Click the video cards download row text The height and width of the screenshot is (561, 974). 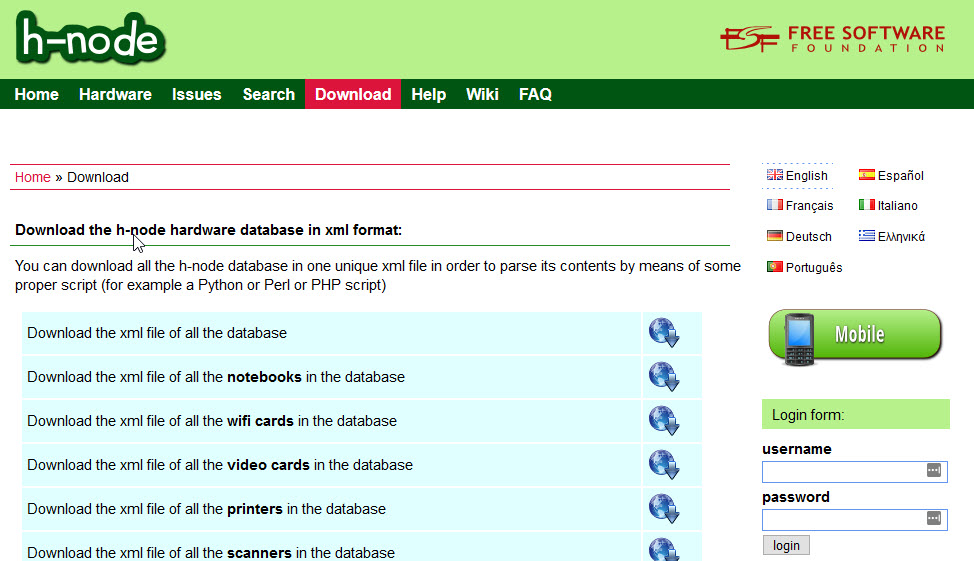(x=220, y=465)
